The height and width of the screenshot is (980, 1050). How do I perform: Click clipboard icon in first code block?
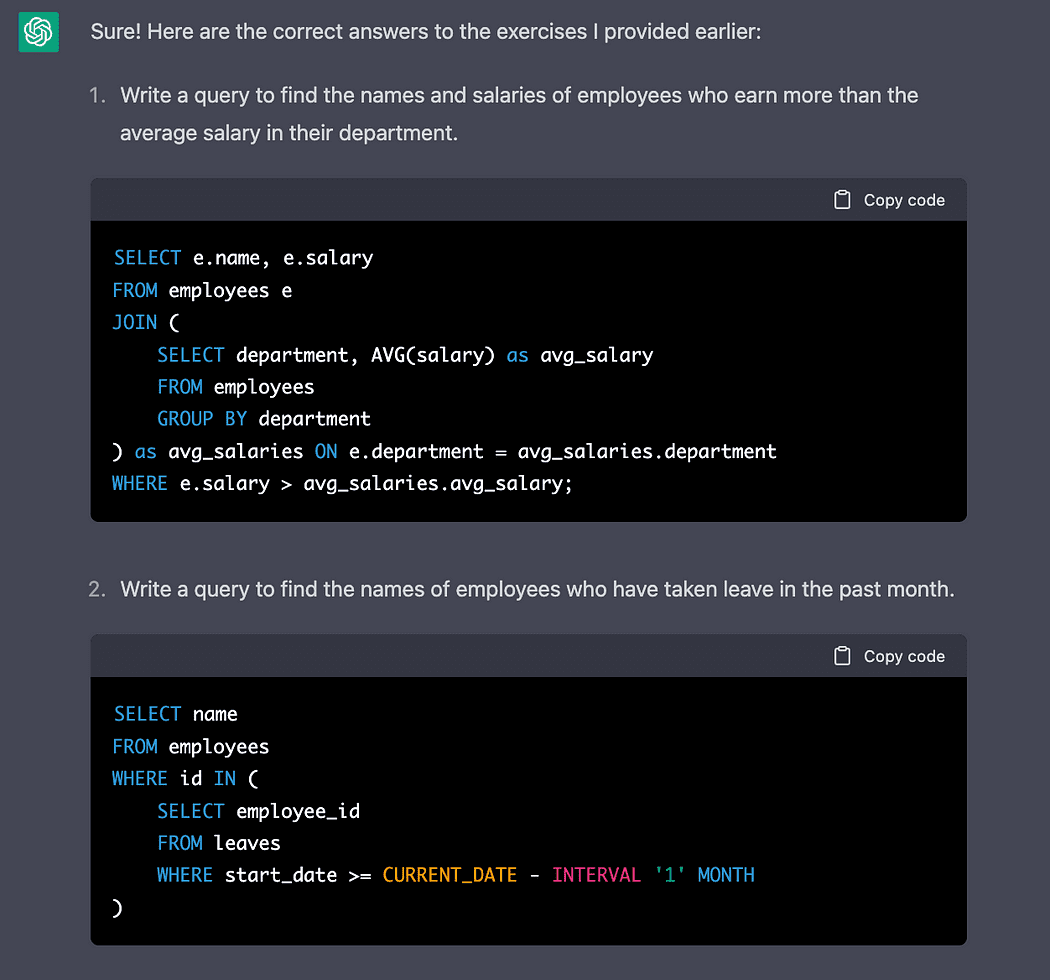point(842,200)
